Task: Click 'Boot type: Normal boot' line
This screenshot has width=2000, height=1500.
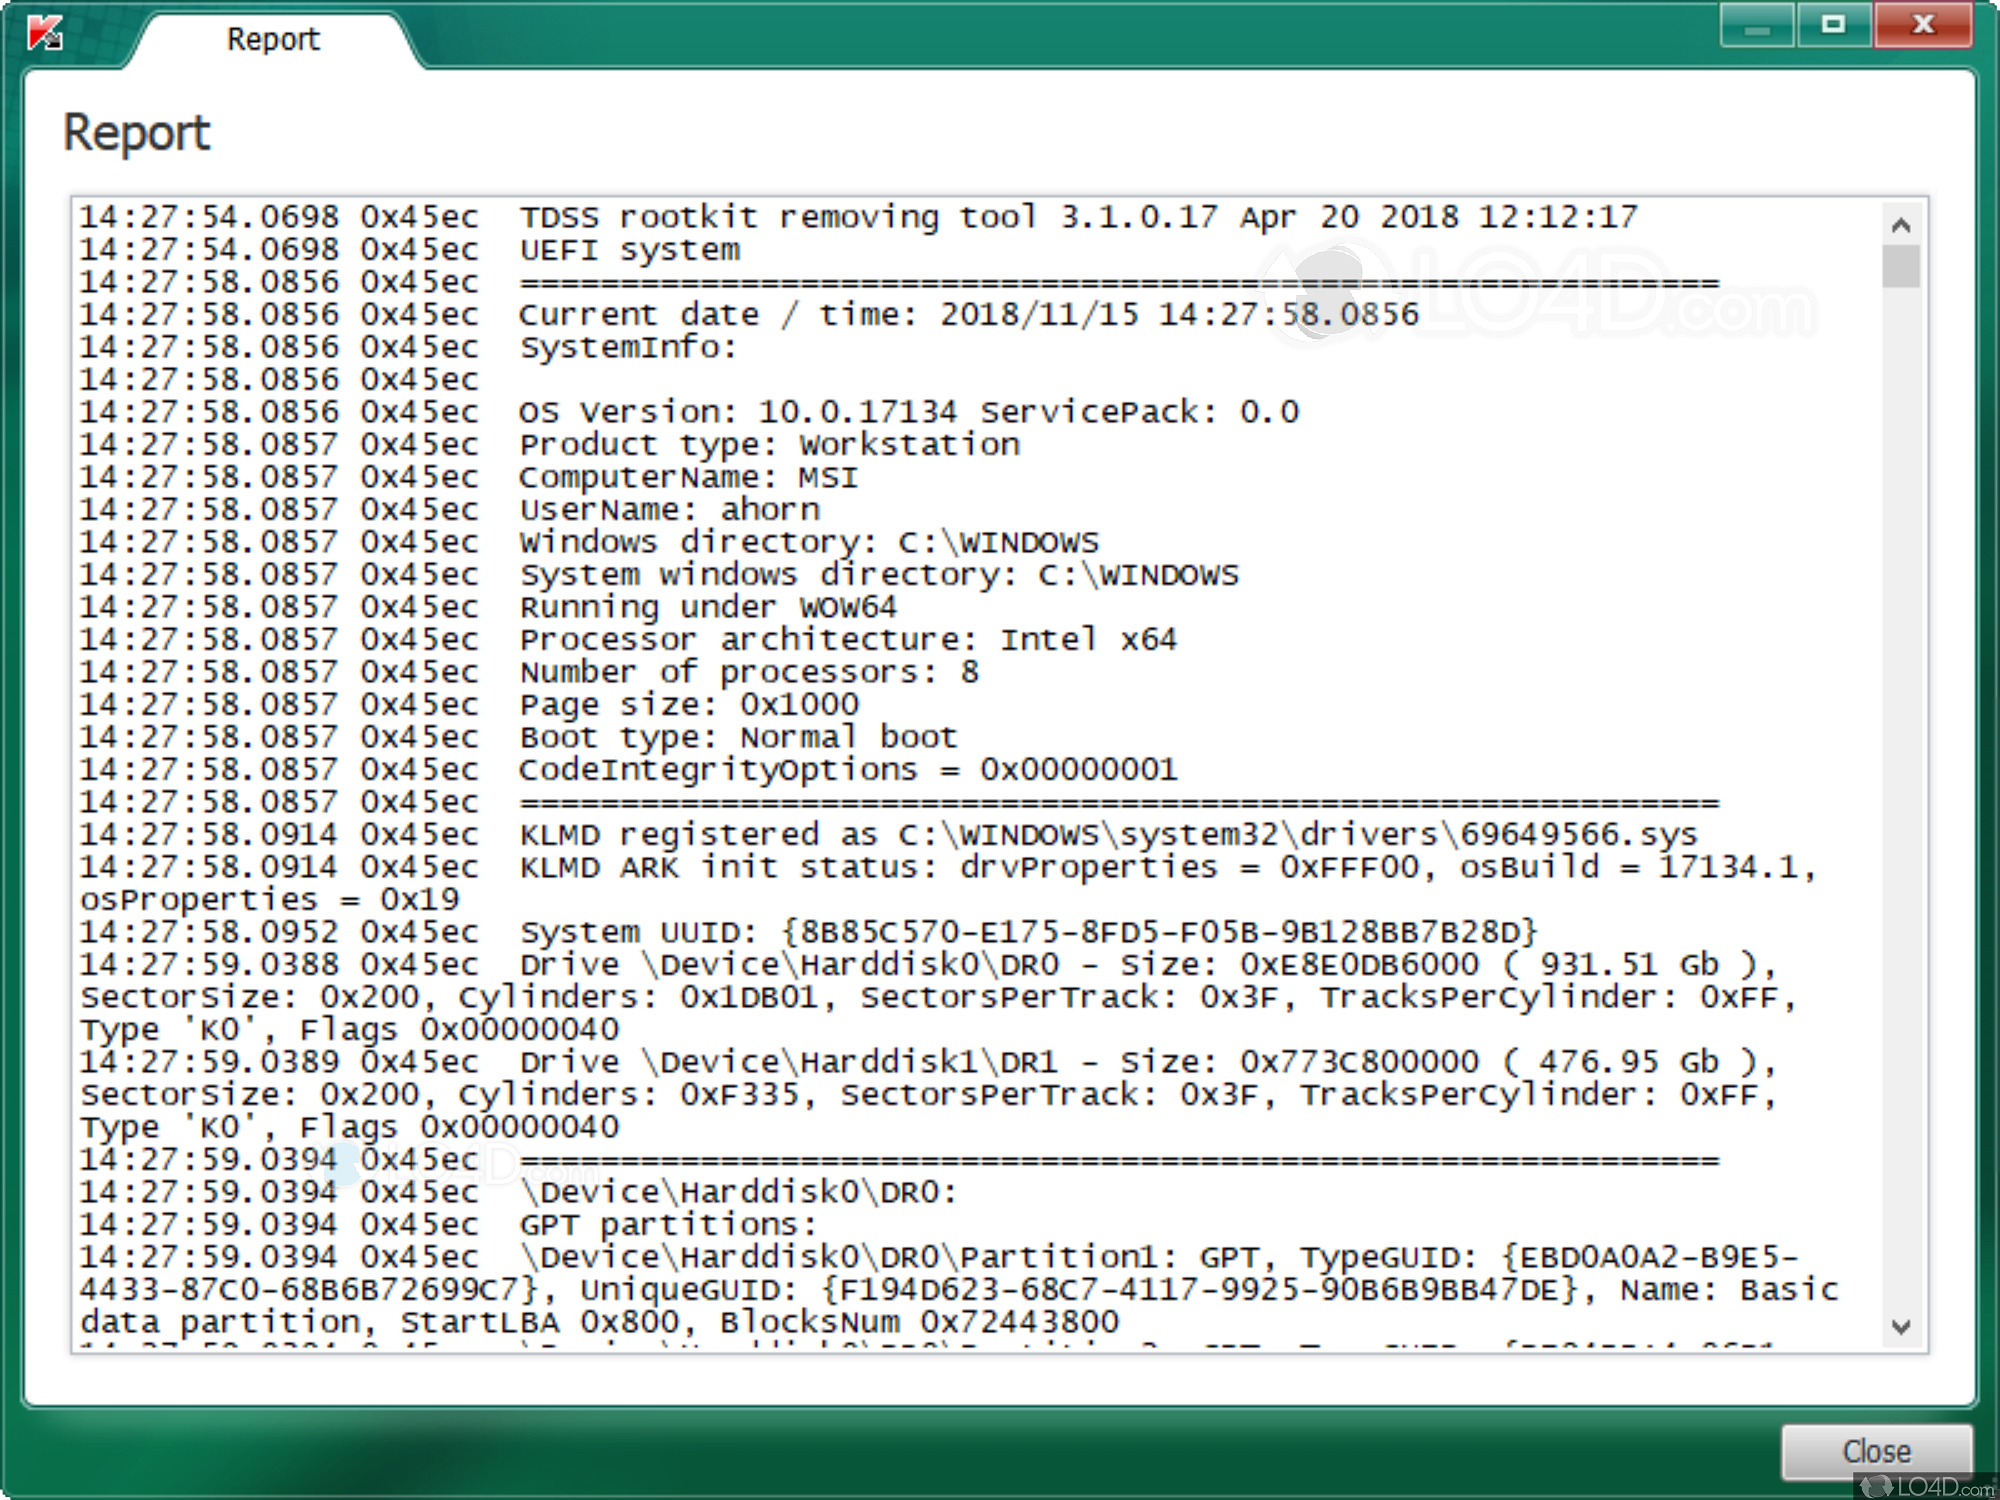Action: [518, 737]
